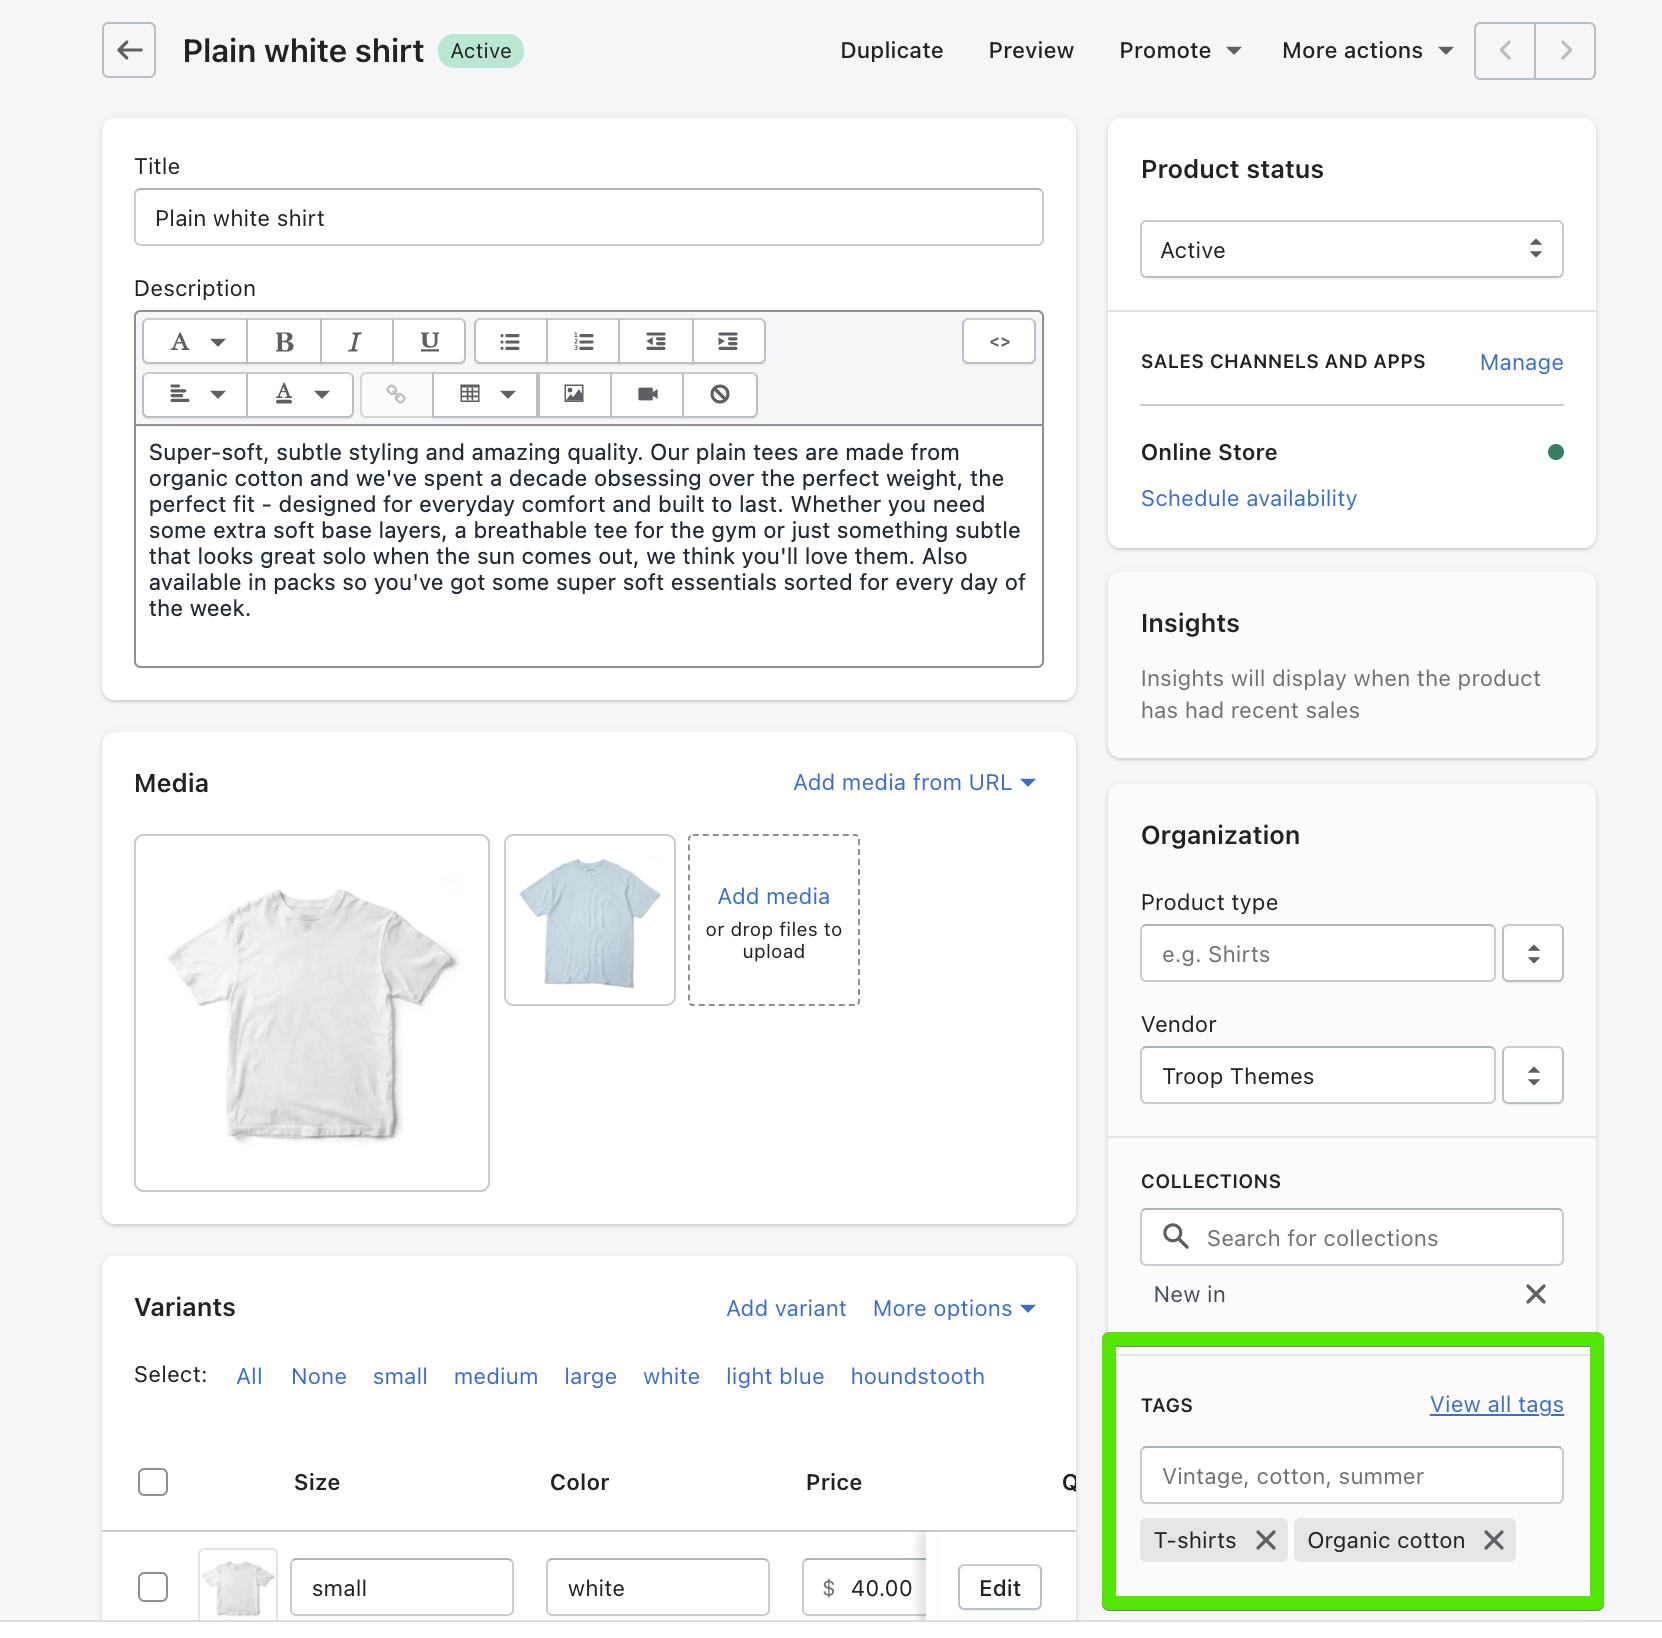Expand More options in Variants
The height and width of the screenshot is (1638, 1662).
point(954,1308)
